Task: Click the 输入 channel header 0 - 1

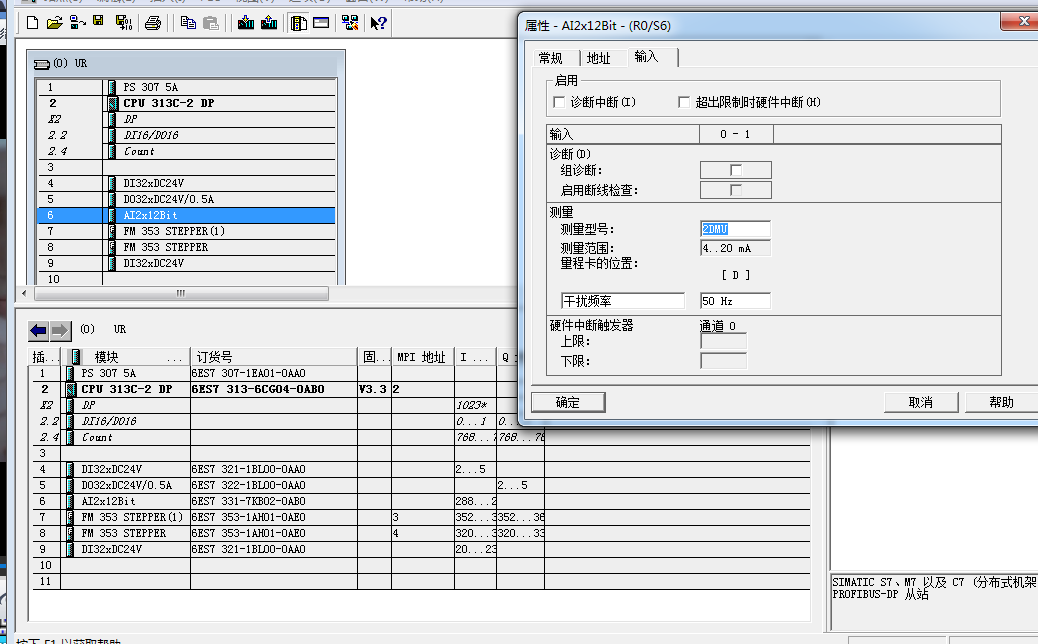Action: [x=735, y=134]
